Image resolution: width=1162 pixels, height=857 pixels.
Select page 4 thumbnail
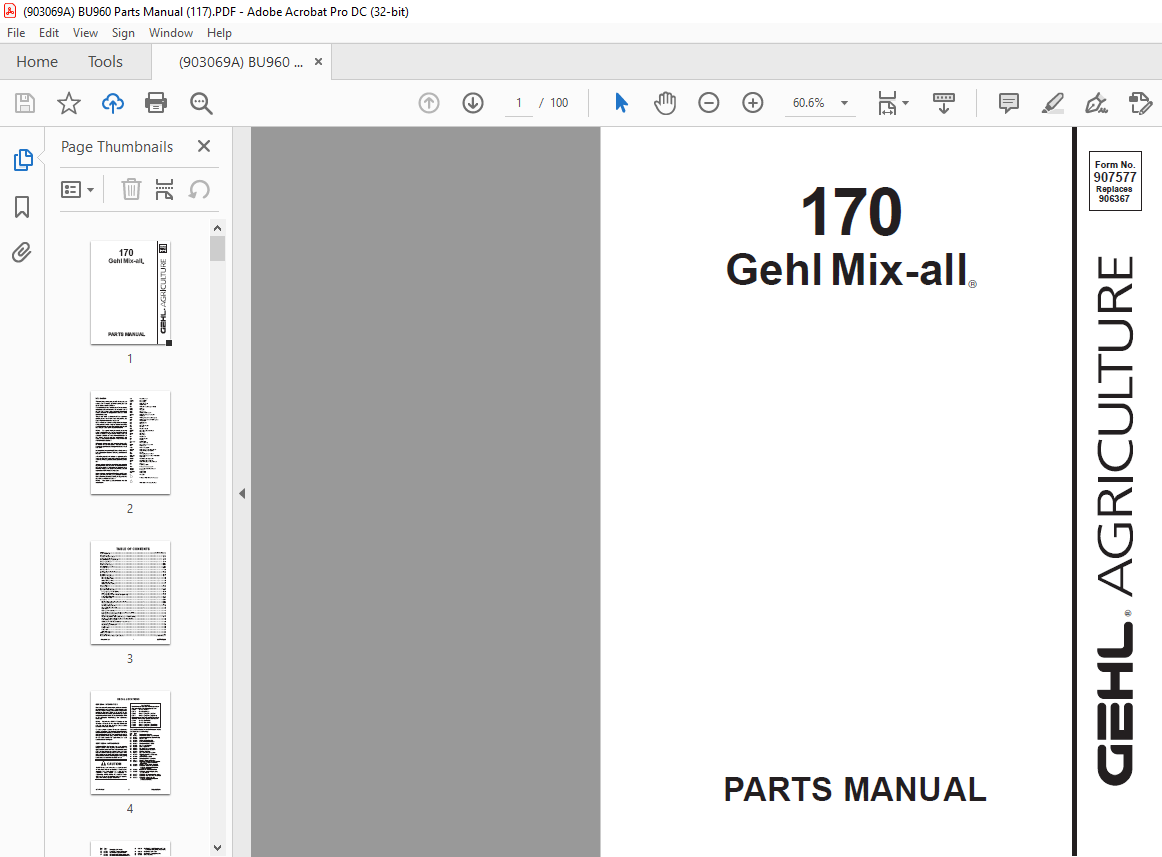130,743
